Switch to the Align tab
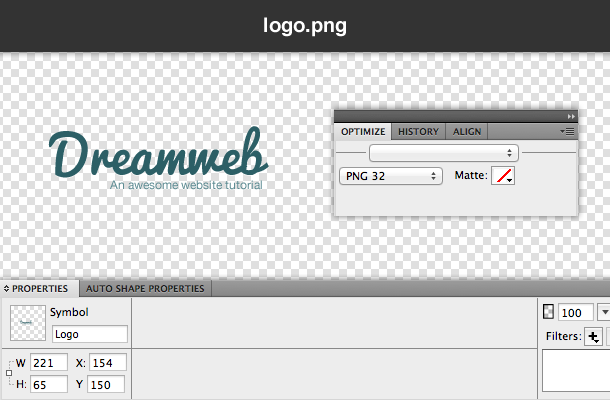610x400 pixels. click(467, 131)
